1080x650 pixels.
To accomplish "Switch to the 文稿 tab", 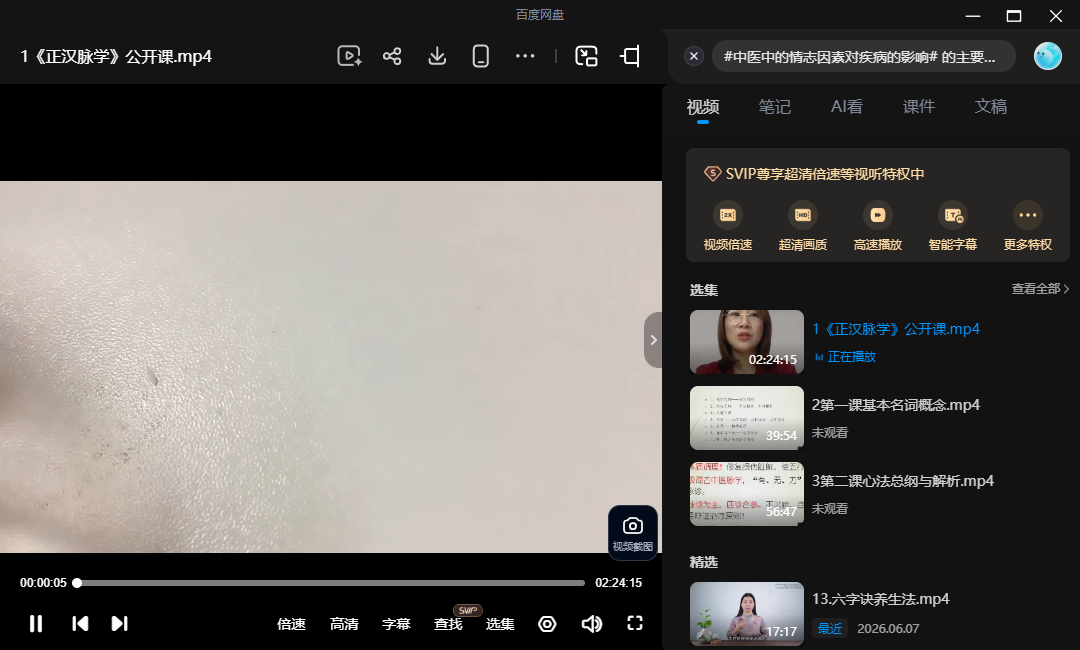I will click(990, 107).
